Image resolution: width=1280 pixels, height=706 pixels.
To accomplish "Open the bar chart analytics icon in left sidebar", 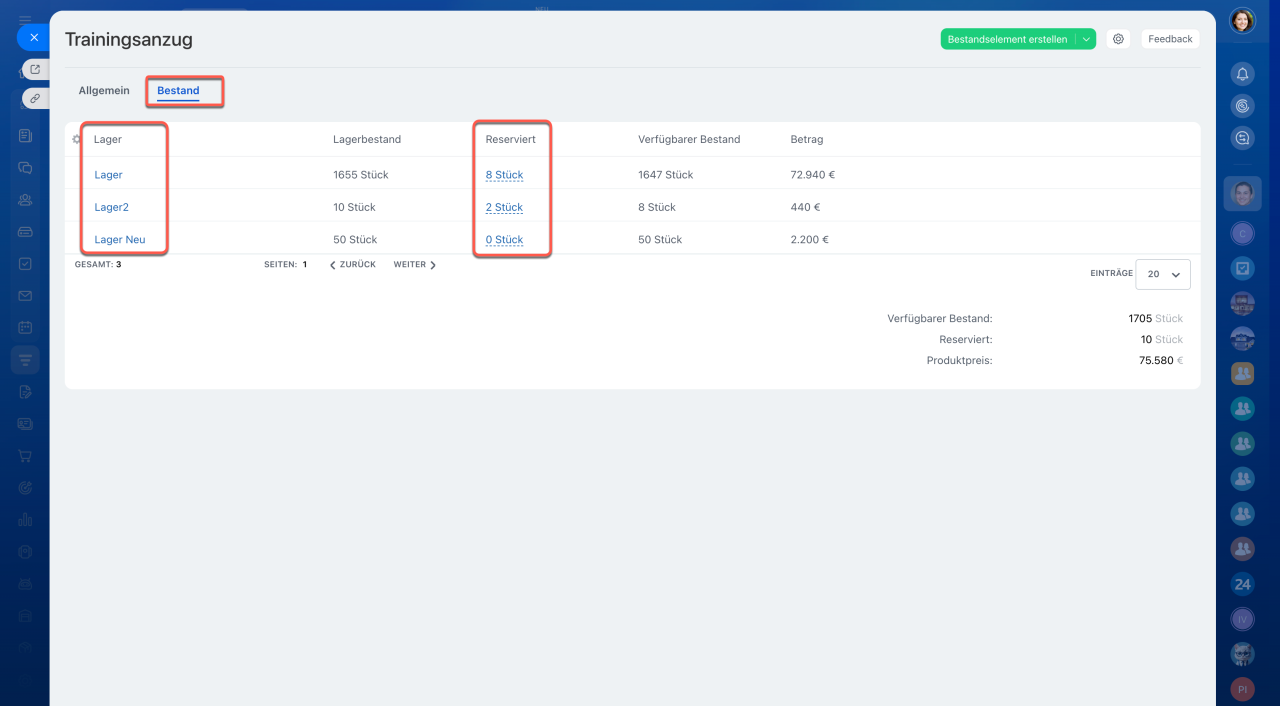I will click(x=25, y=519).
